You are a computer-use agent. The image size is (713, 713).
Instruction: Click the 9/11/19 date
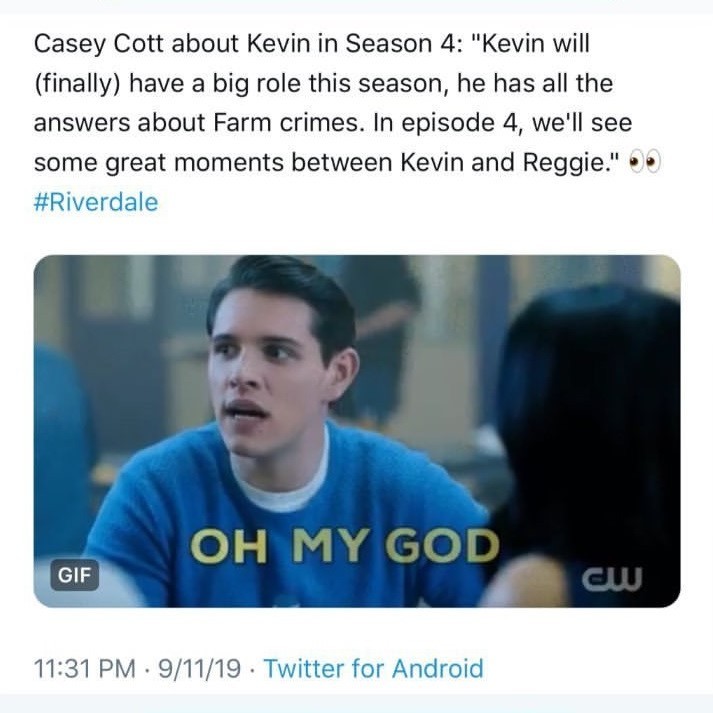tap(199, 668)
